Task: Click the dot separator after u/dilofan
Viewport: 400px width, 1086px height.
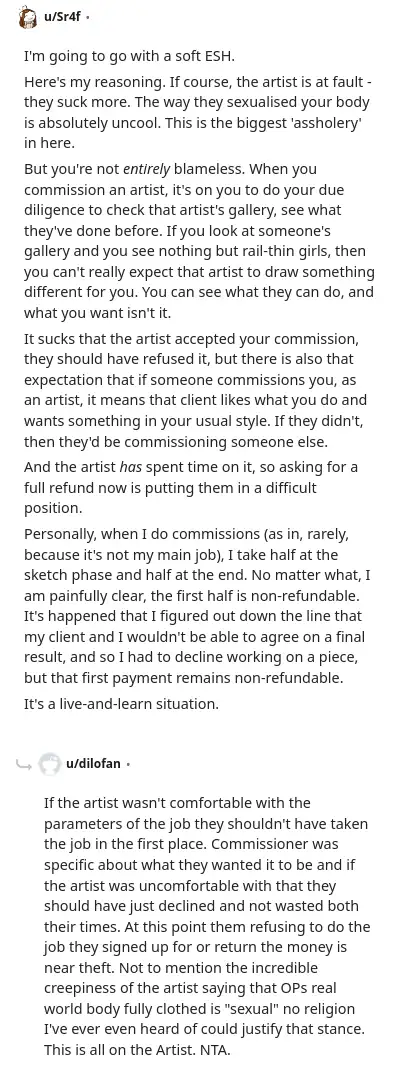Action: [x=129, y=765]
